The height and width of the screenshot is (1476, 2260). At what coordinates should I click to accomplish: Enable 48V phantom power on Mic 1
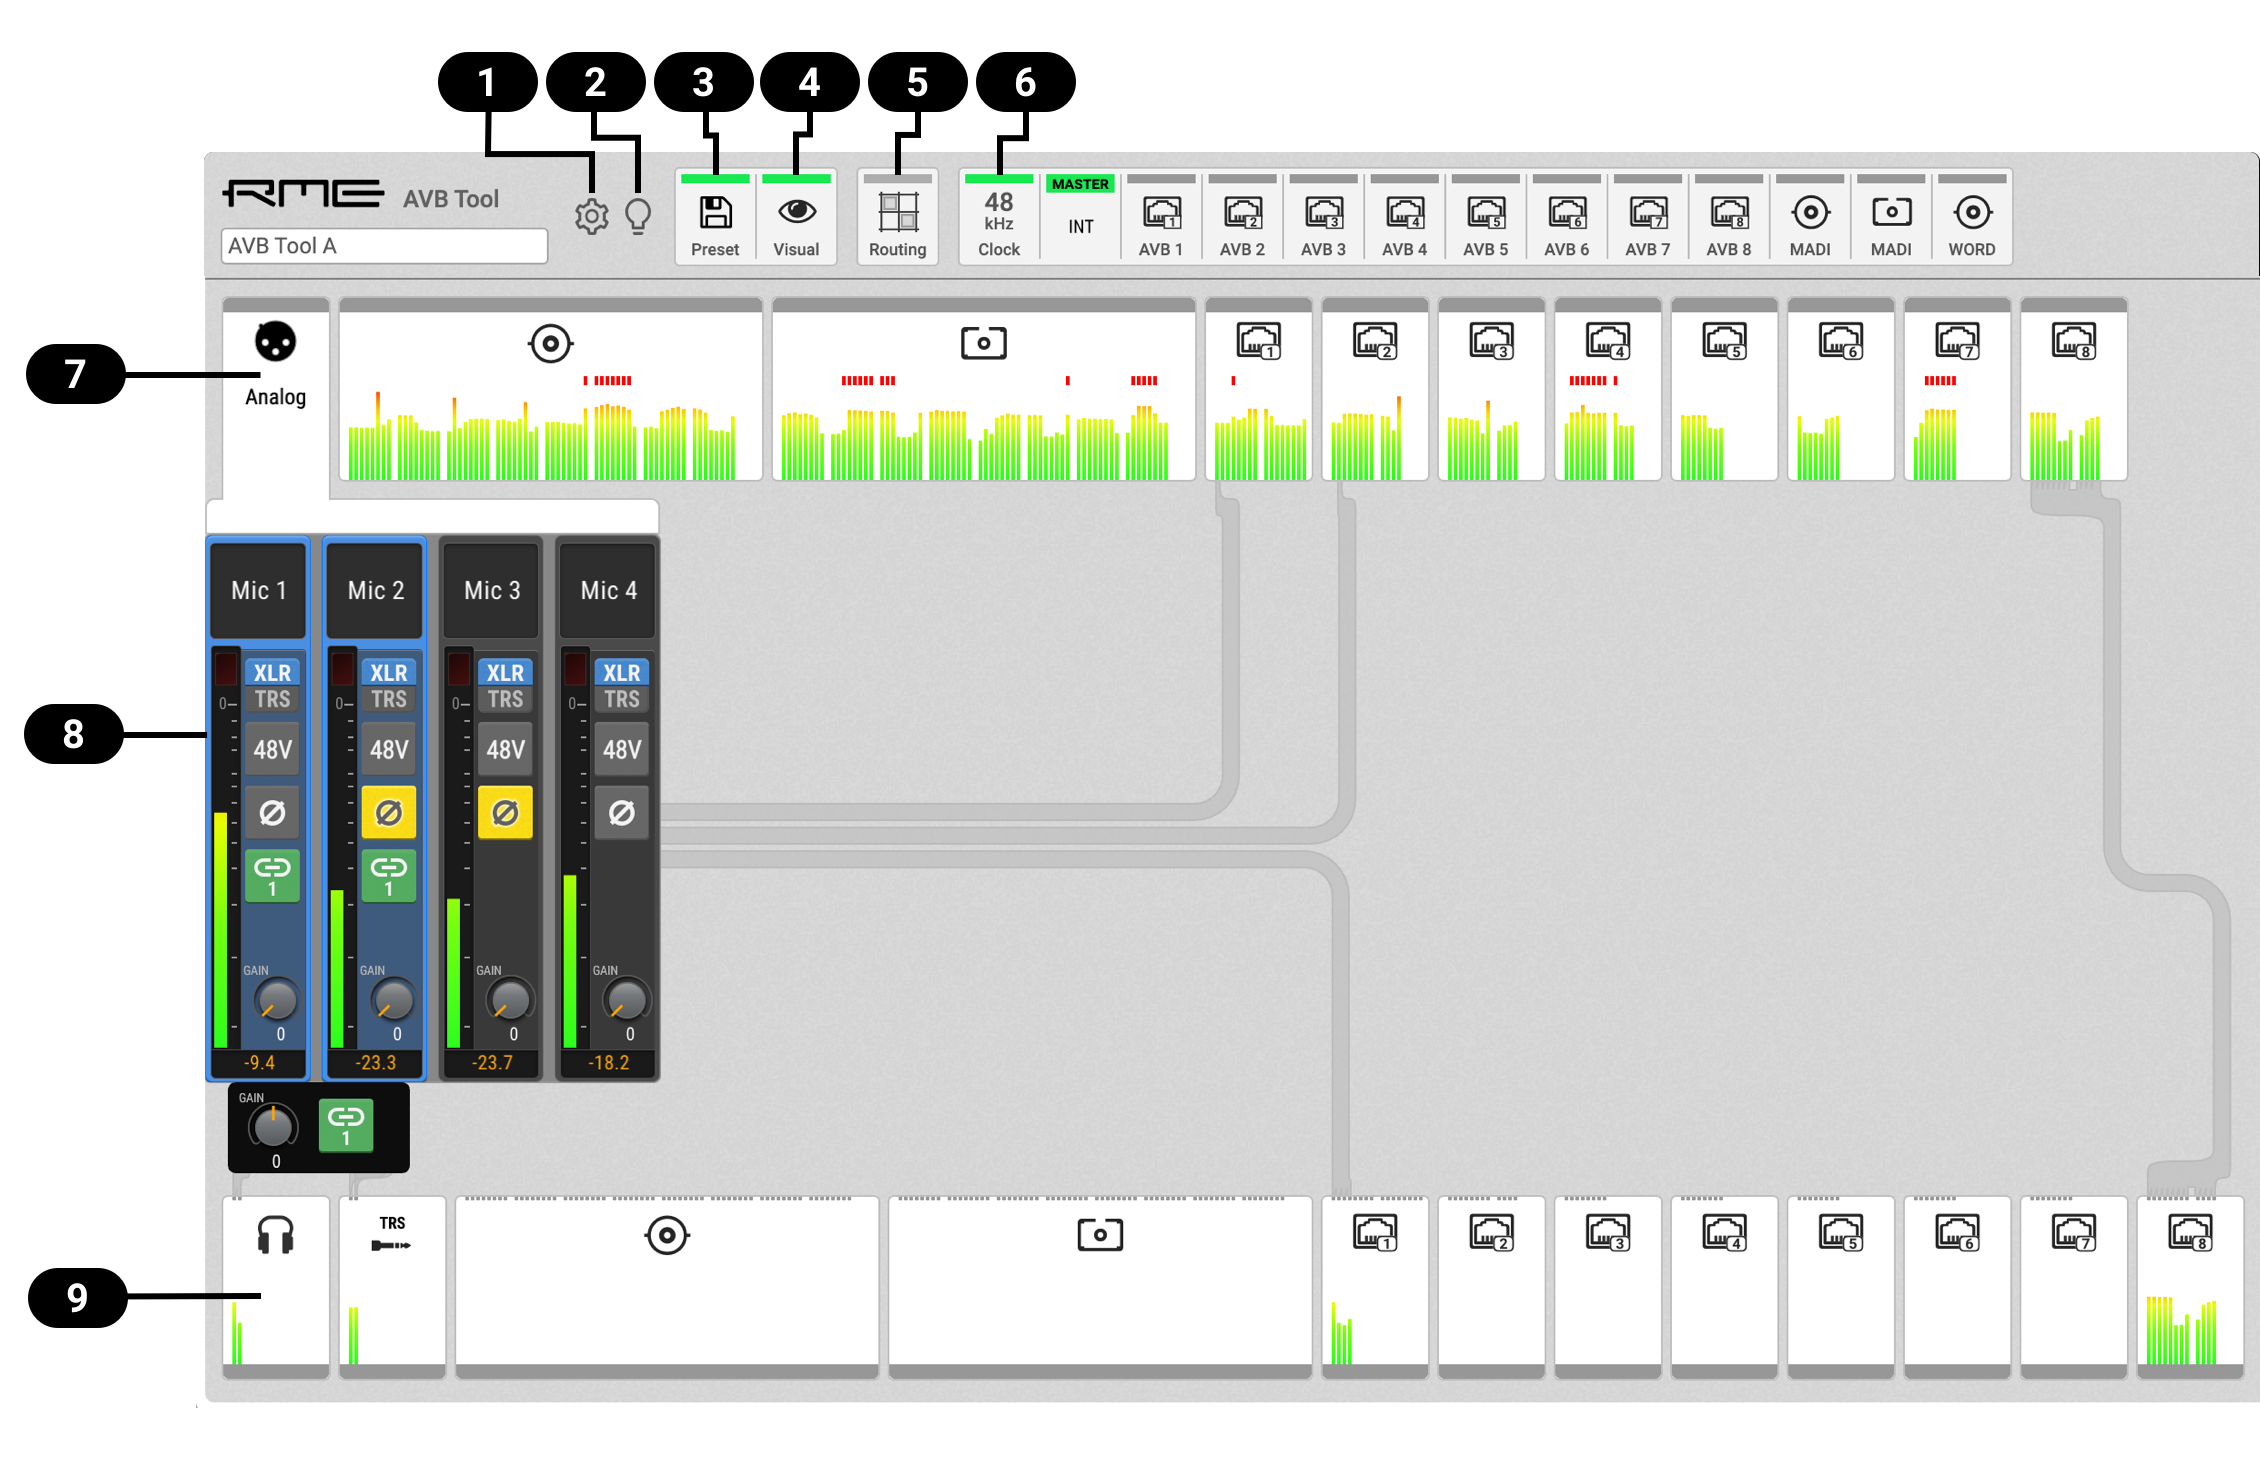[x=272, y=750]
